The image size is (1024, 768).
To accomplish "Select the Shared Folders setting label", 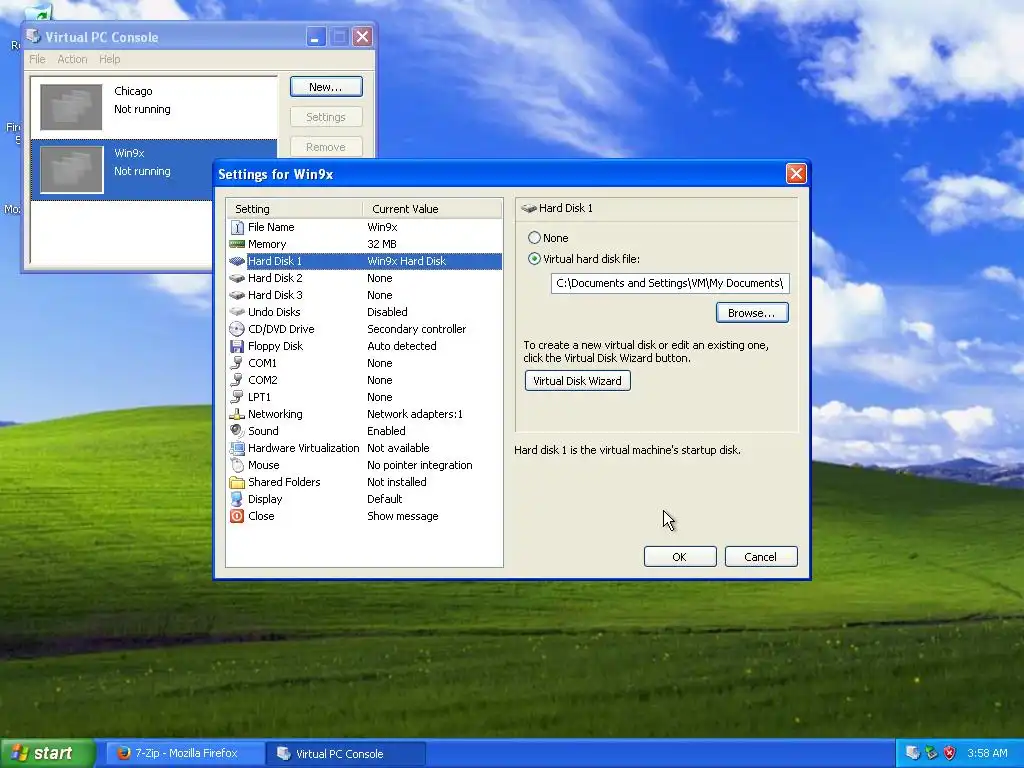I will tap(284, 482).
